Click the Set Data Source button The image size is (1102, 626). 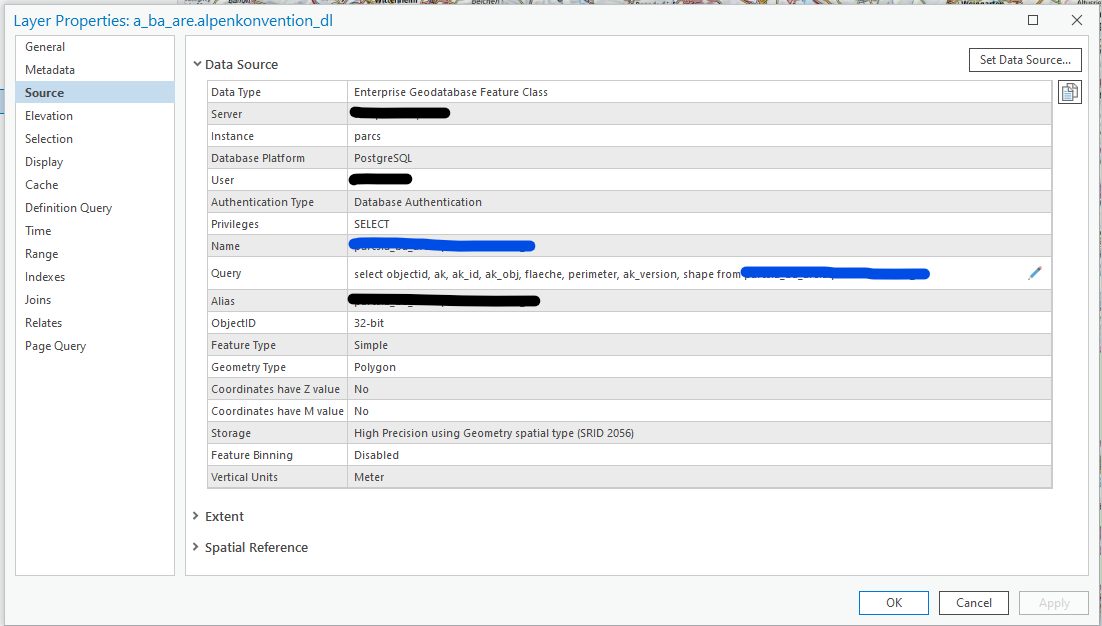[x=1025, y=60]
